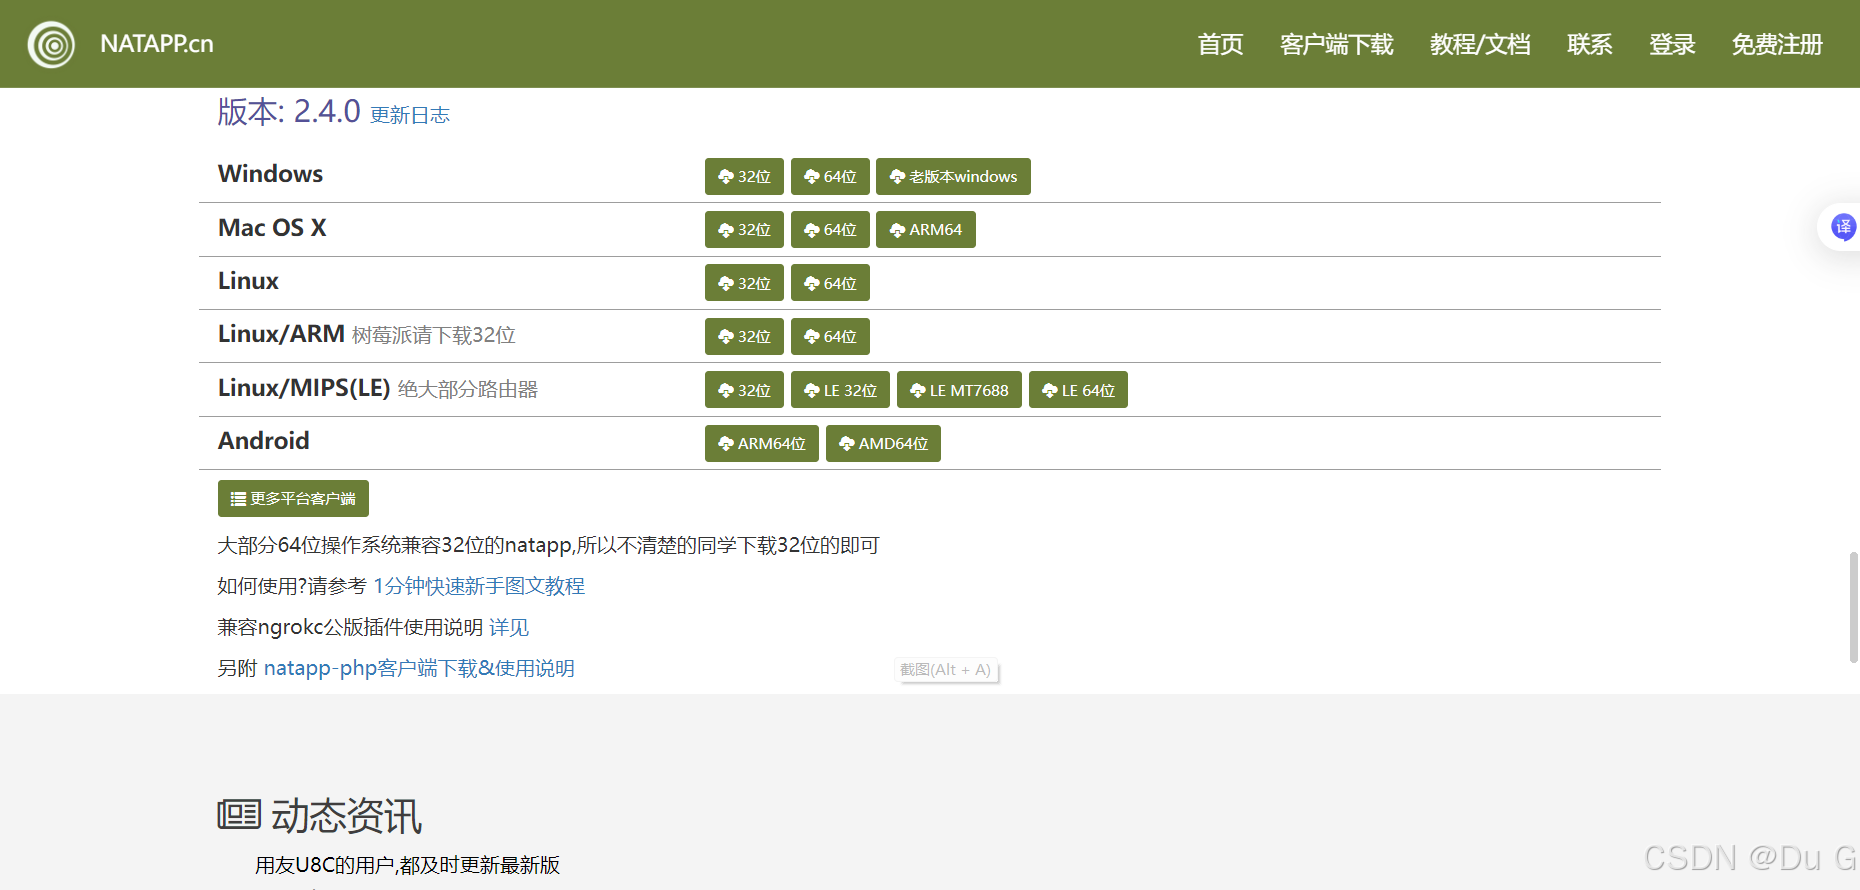Click the 树莓派请下载32位 note text

[434, 335]
